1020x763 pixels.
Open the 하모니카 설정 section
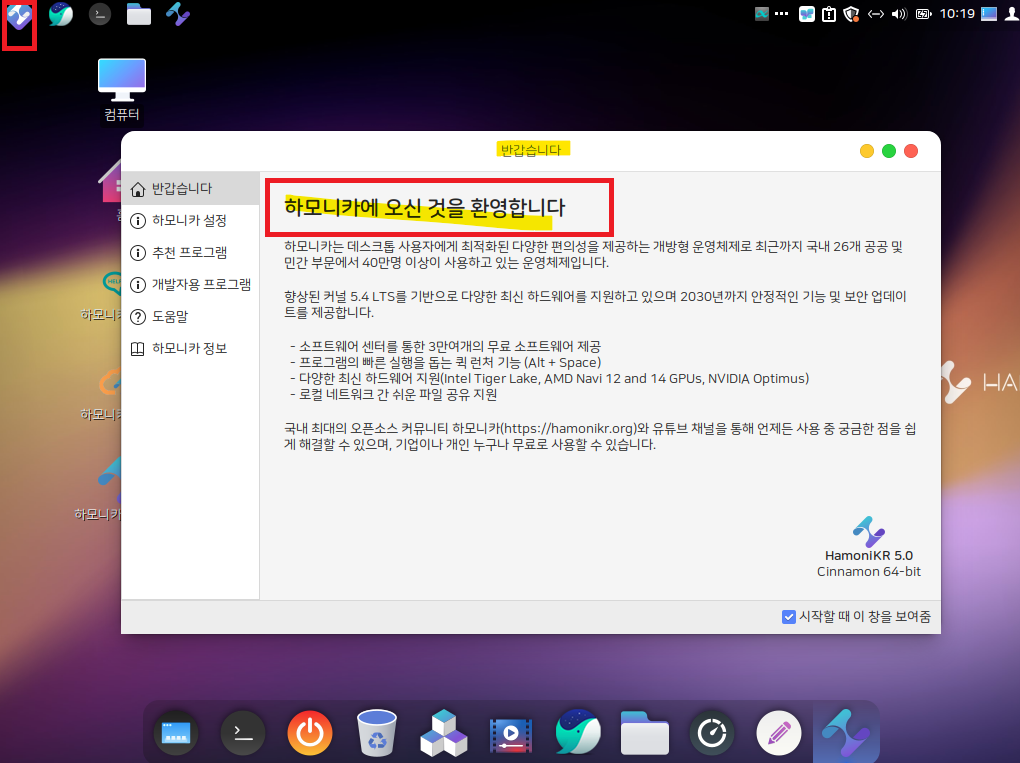191,221
